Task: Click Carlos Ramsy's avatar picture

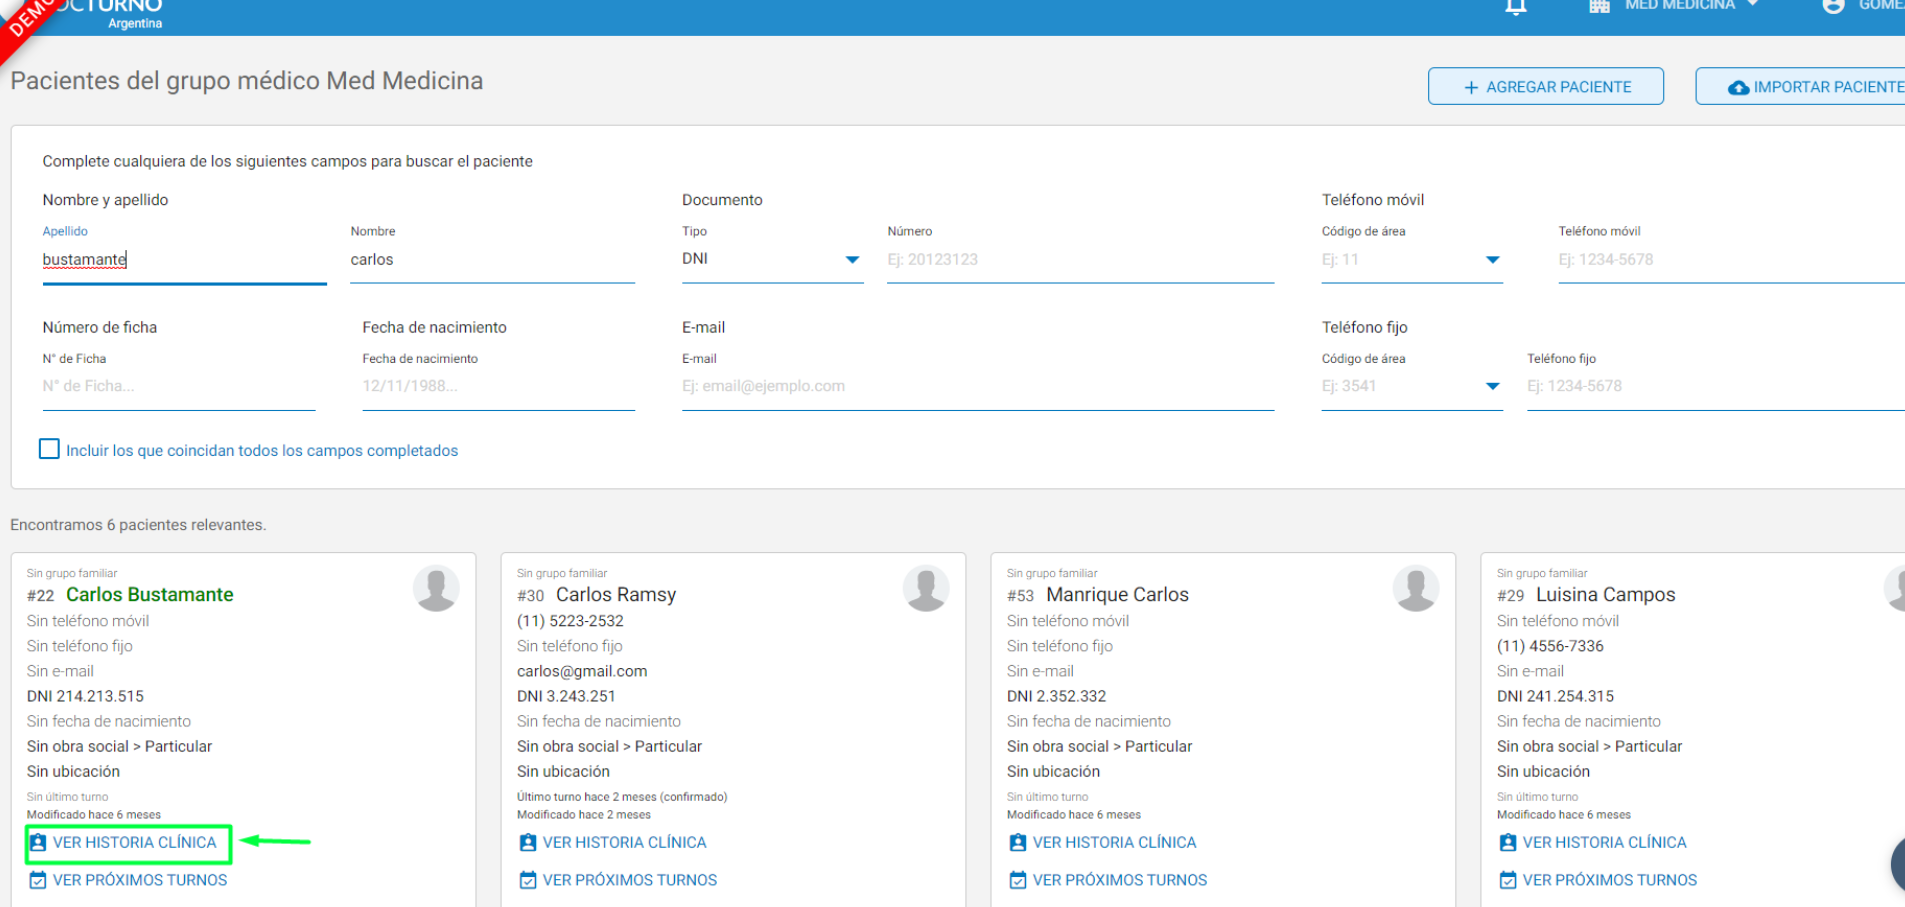Action: pyautogui.click(x=926, y=588)
